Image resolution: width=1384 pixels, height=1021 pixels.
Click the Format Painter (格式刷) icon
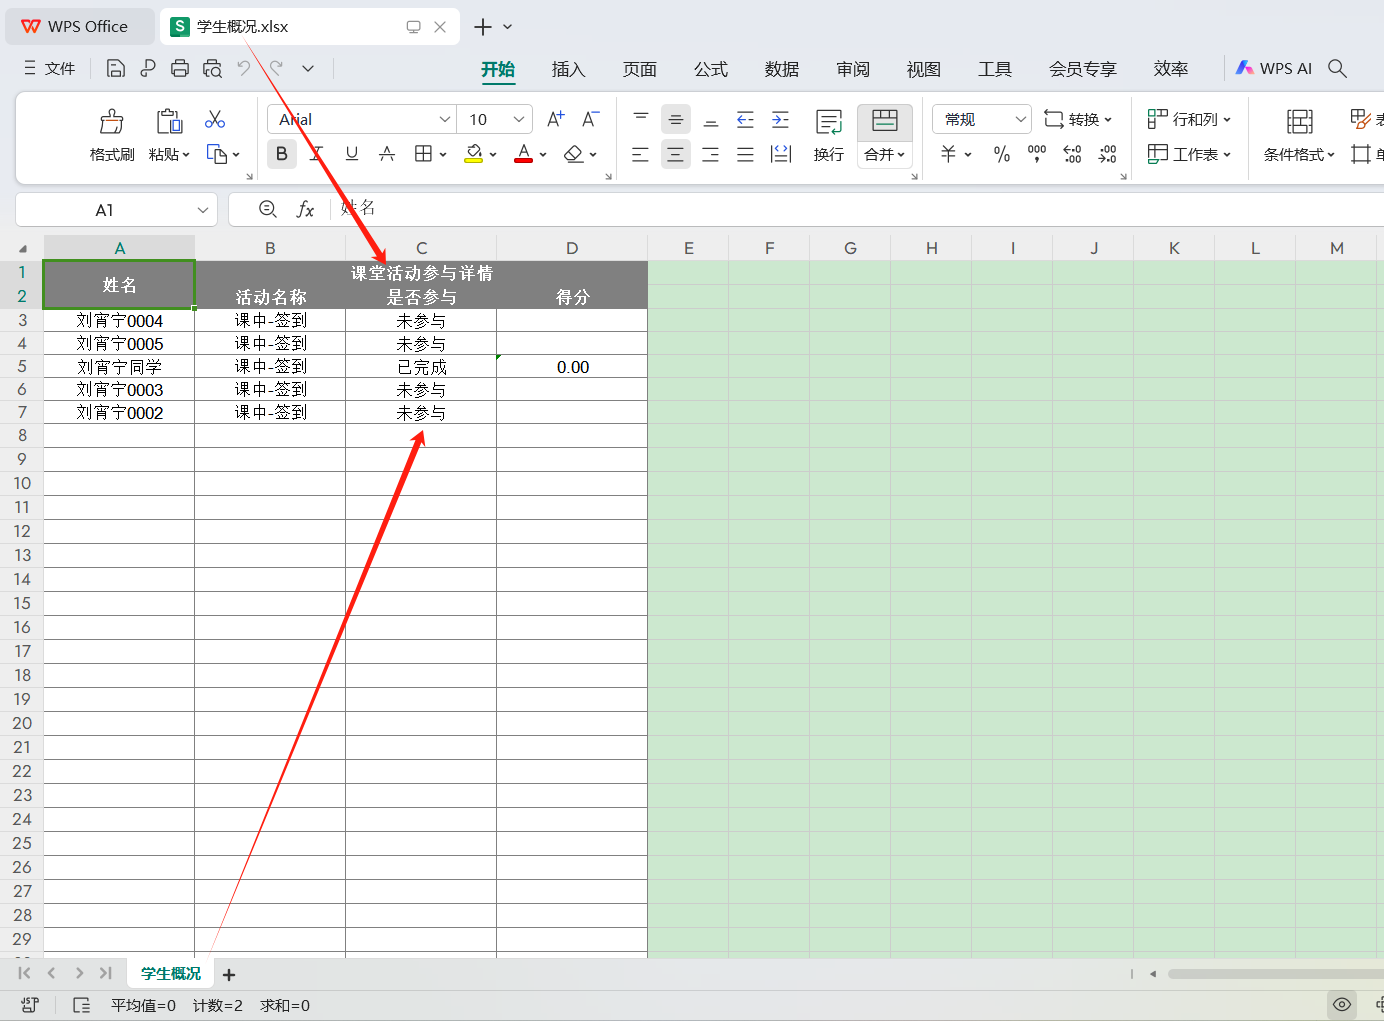[111, 122]
